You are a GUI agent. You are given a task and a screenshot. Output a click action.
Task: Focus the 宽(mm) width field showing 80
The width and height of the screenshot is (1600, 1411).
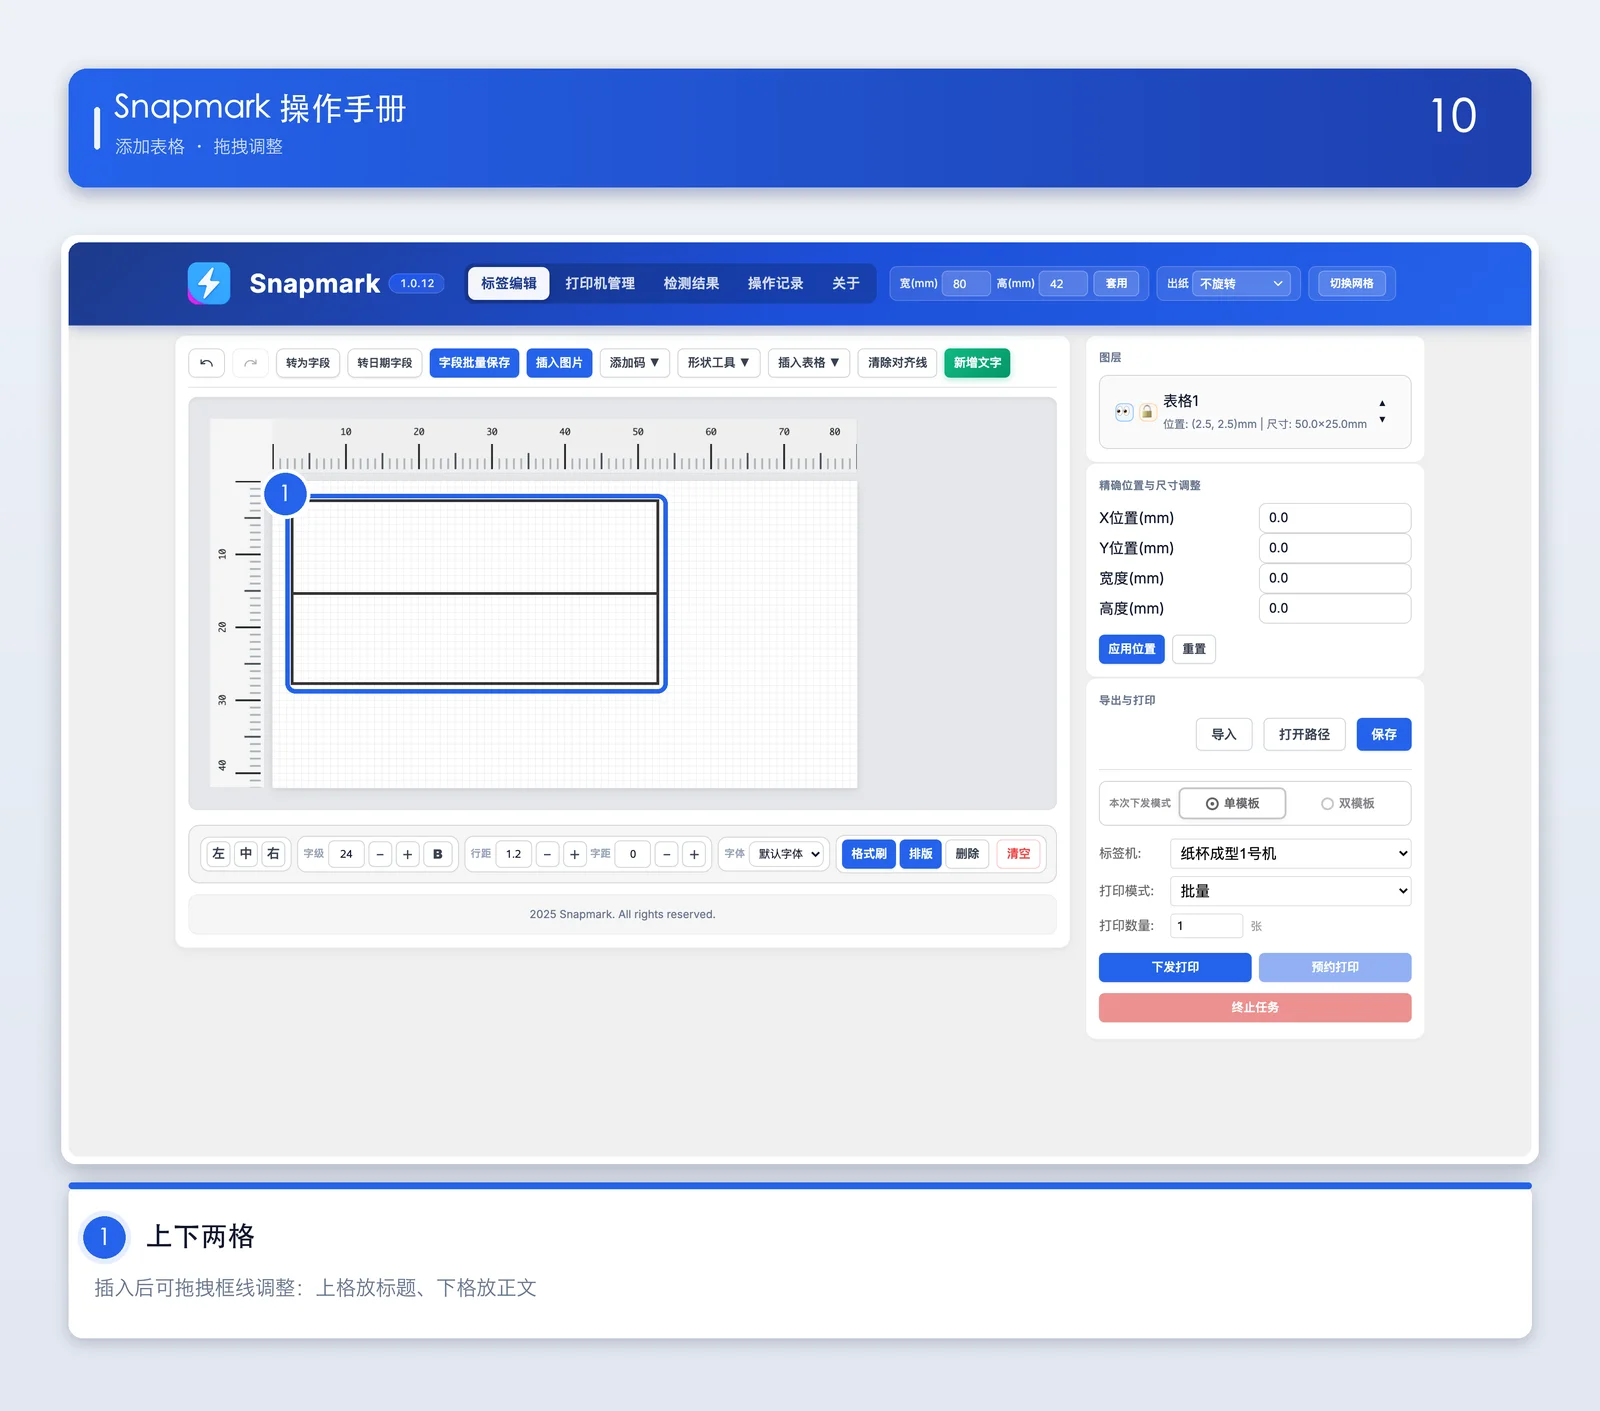pos(966,284)
